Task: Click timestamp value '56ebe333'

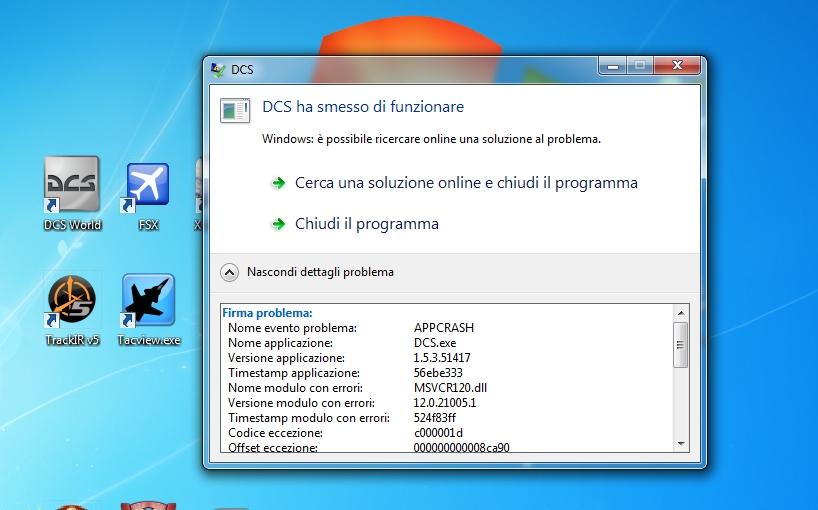Action: coord(438,373)
